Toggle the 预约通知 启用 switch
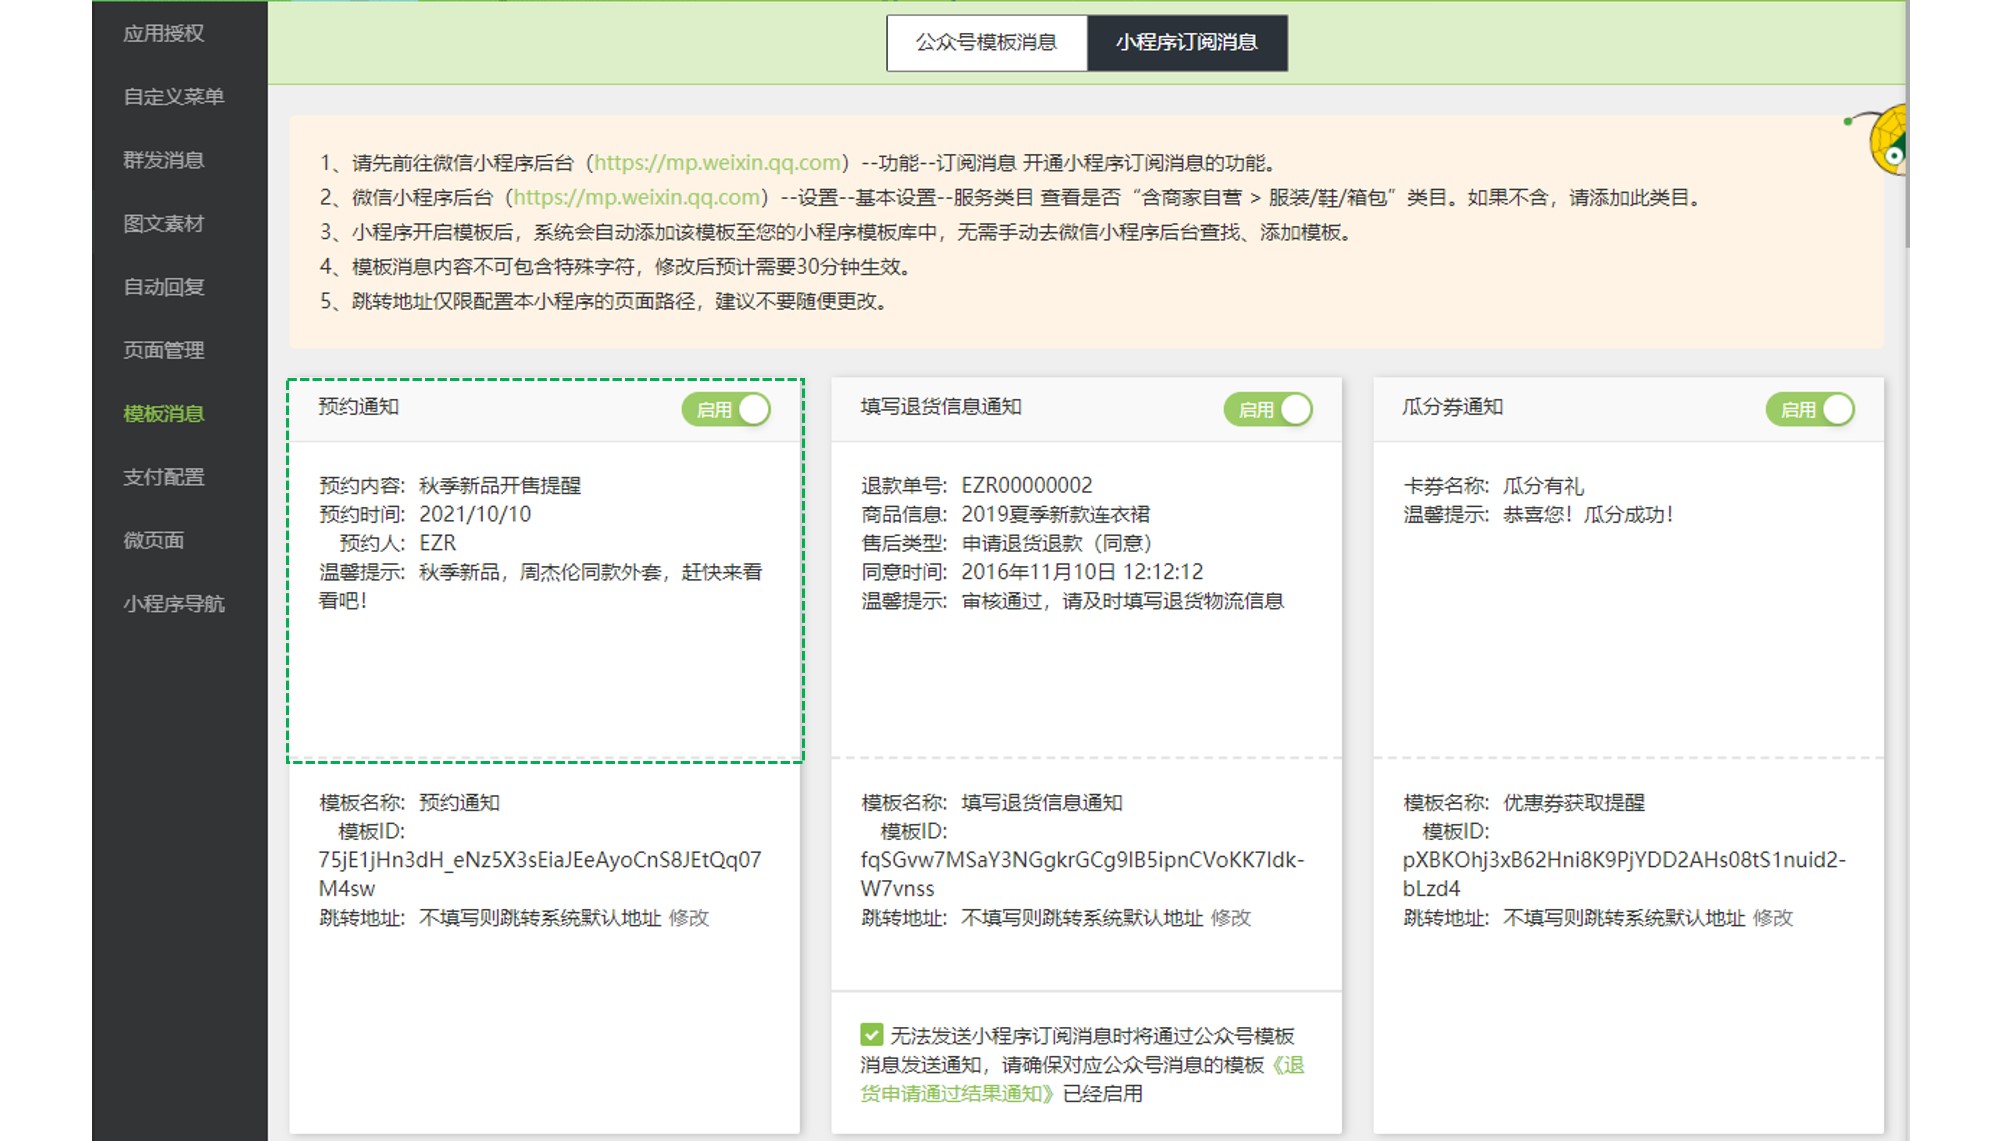This screenshot has height=1141, width=2002. point(726,409)
